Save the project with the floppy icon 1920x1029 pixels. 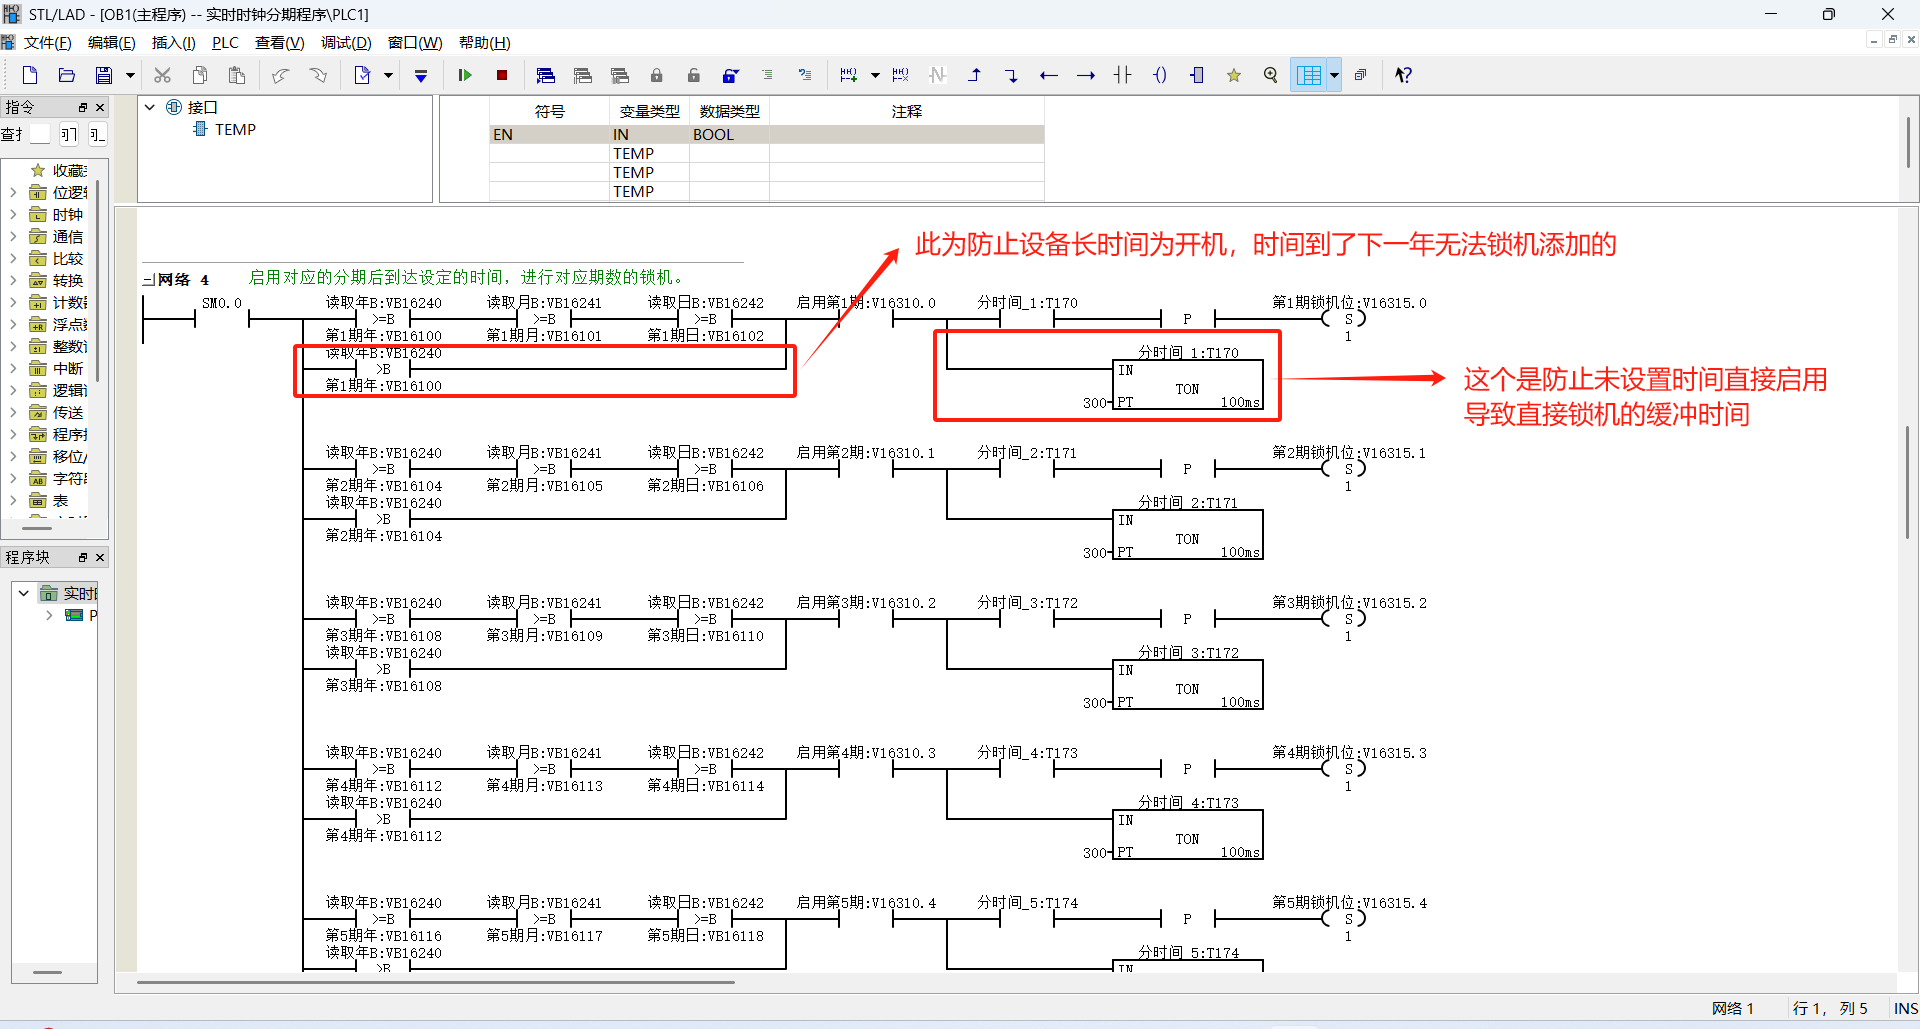tap(103, 75)
